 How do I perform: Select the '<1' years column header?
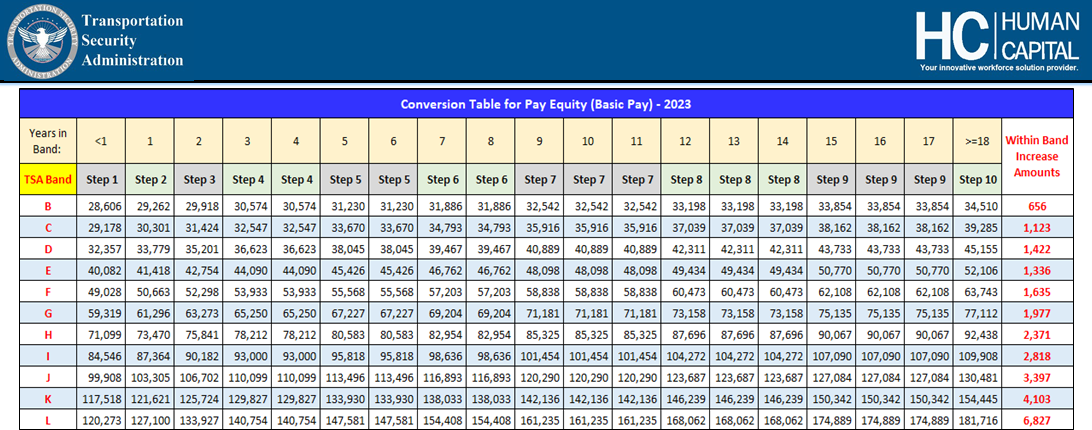pos(101,141)
